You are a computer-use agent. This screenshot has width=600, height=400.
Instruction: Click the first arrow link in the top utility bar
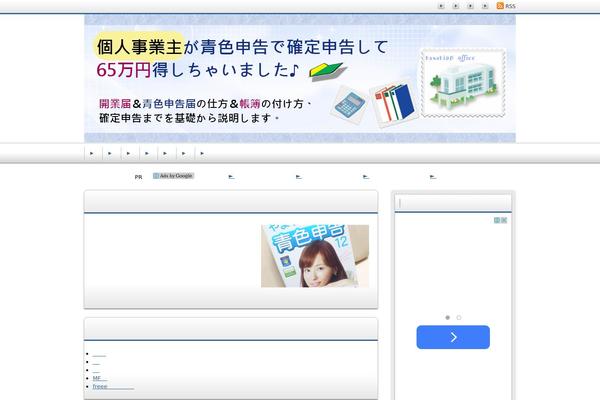click(441, 6)
